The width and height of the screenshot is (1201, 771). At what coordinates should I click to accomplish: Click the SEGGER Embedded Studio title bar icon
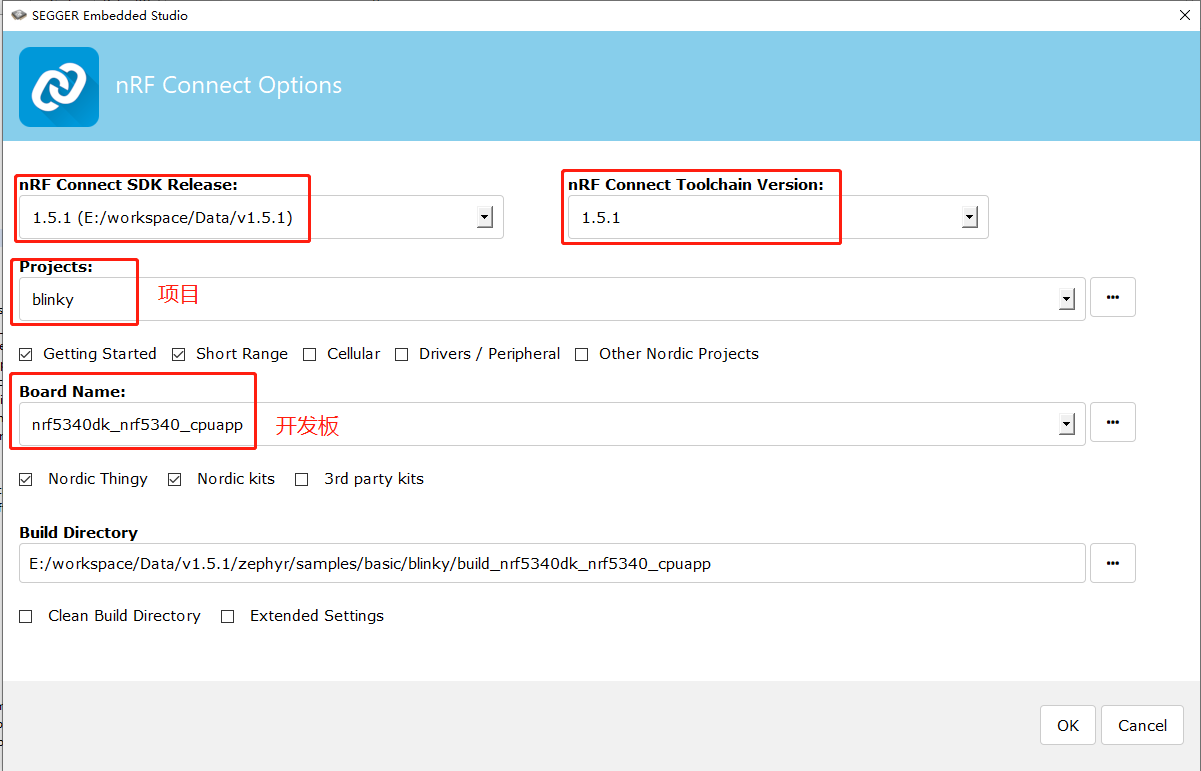(x=18, y=15)
